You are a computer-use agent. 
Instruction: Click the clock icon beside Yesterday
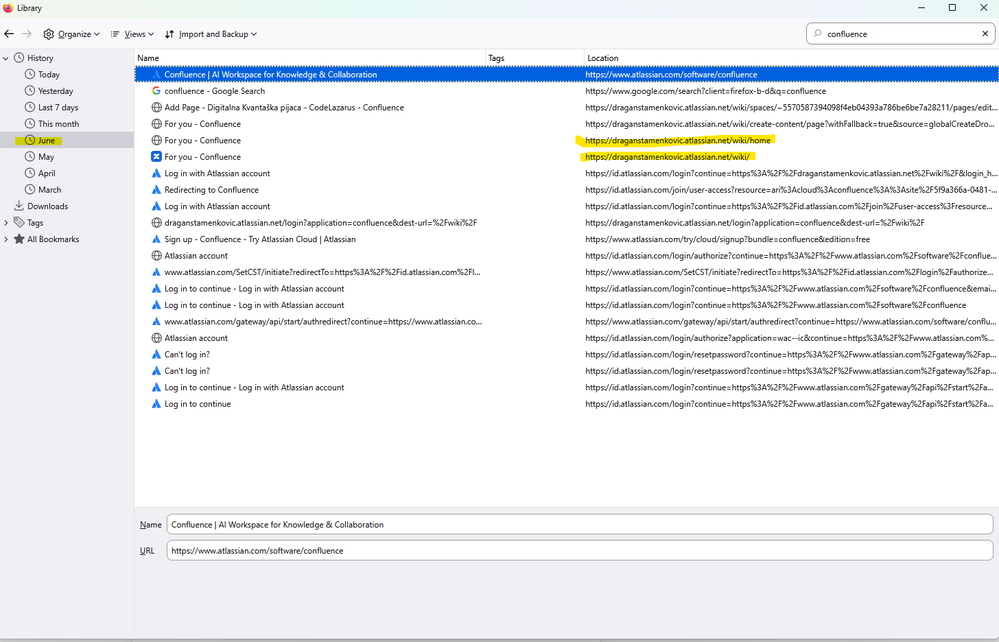click(x=30, y=91)
